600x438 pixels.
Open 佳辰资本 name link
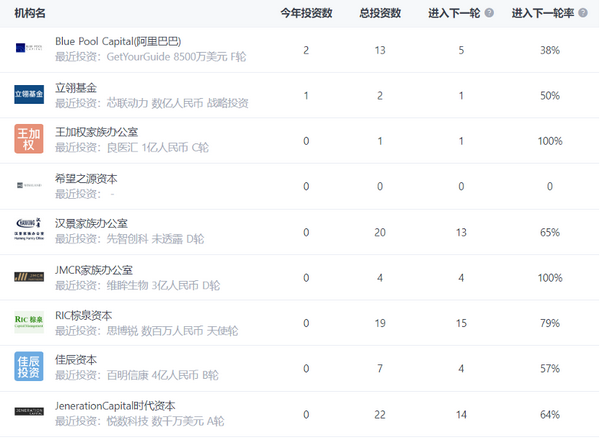pyautogui.click(x=76, y=360)
